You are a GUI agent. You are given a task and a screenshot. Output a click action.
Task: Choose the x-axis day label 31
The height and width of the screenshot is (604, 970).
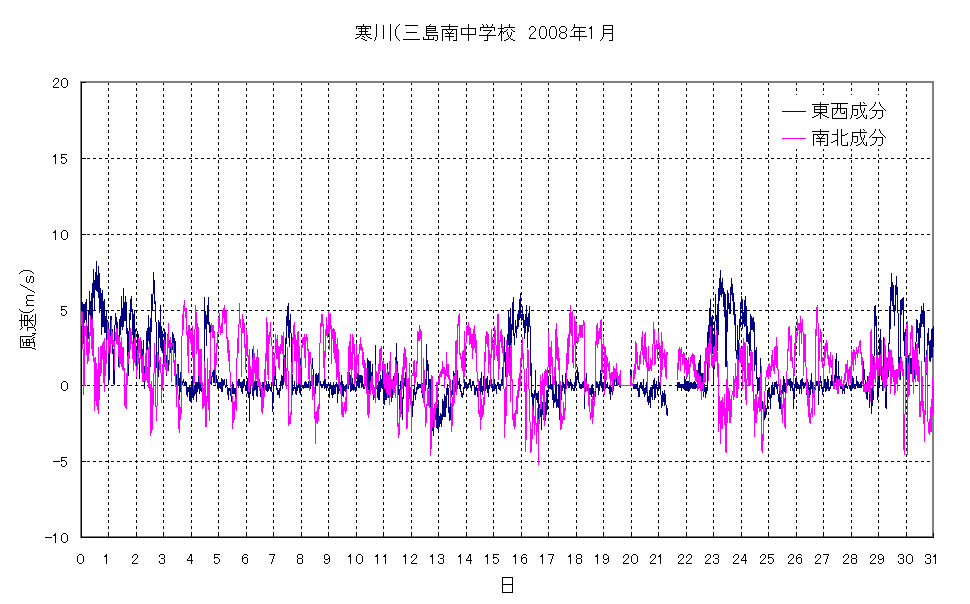pos(931,559)
